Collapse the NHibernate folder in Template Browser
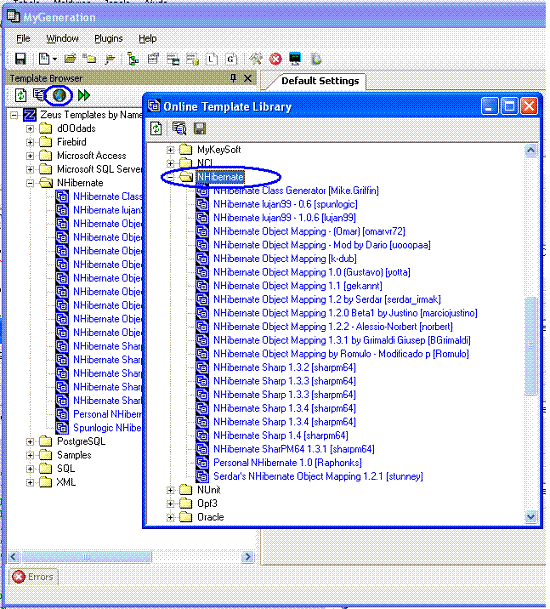Viewport: 550px width, 609px height. pos(30,183)
